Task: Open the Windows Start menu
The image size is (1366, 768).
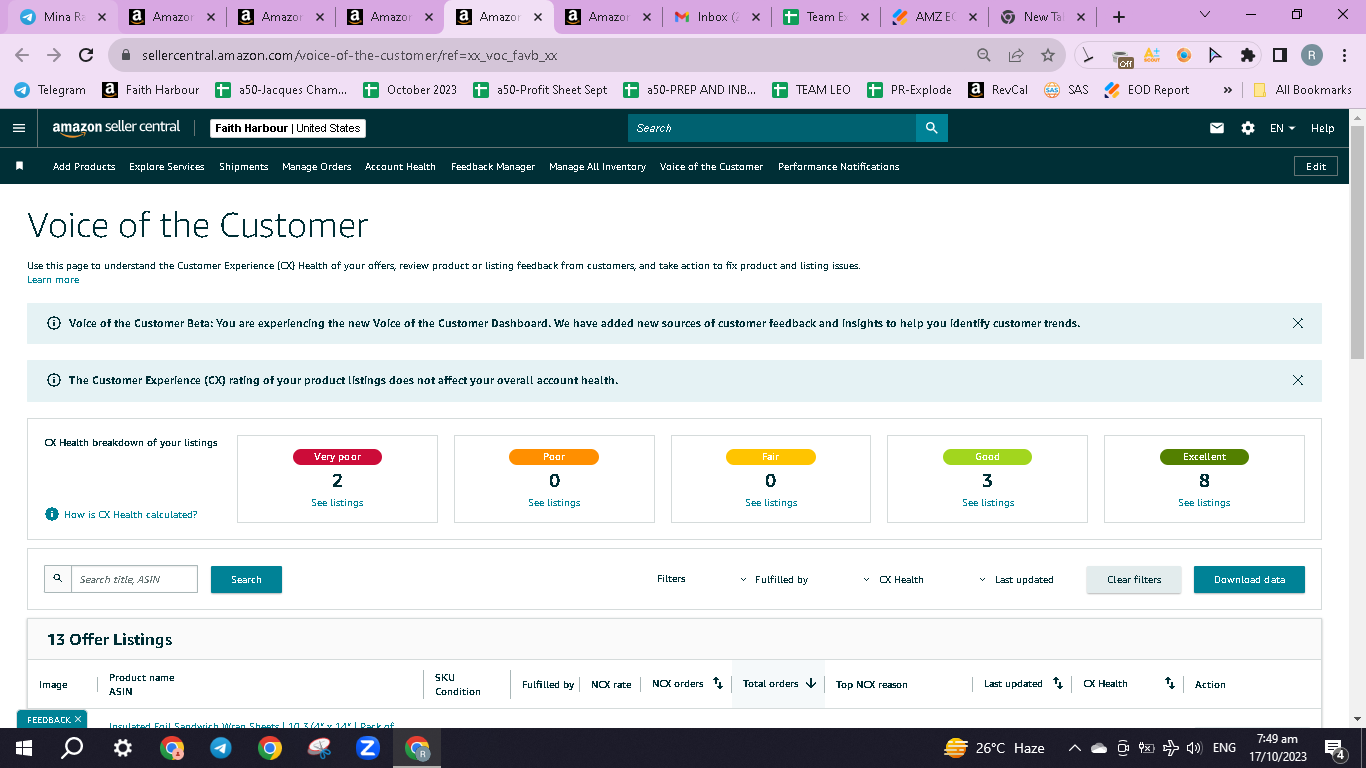Action: 24,748
